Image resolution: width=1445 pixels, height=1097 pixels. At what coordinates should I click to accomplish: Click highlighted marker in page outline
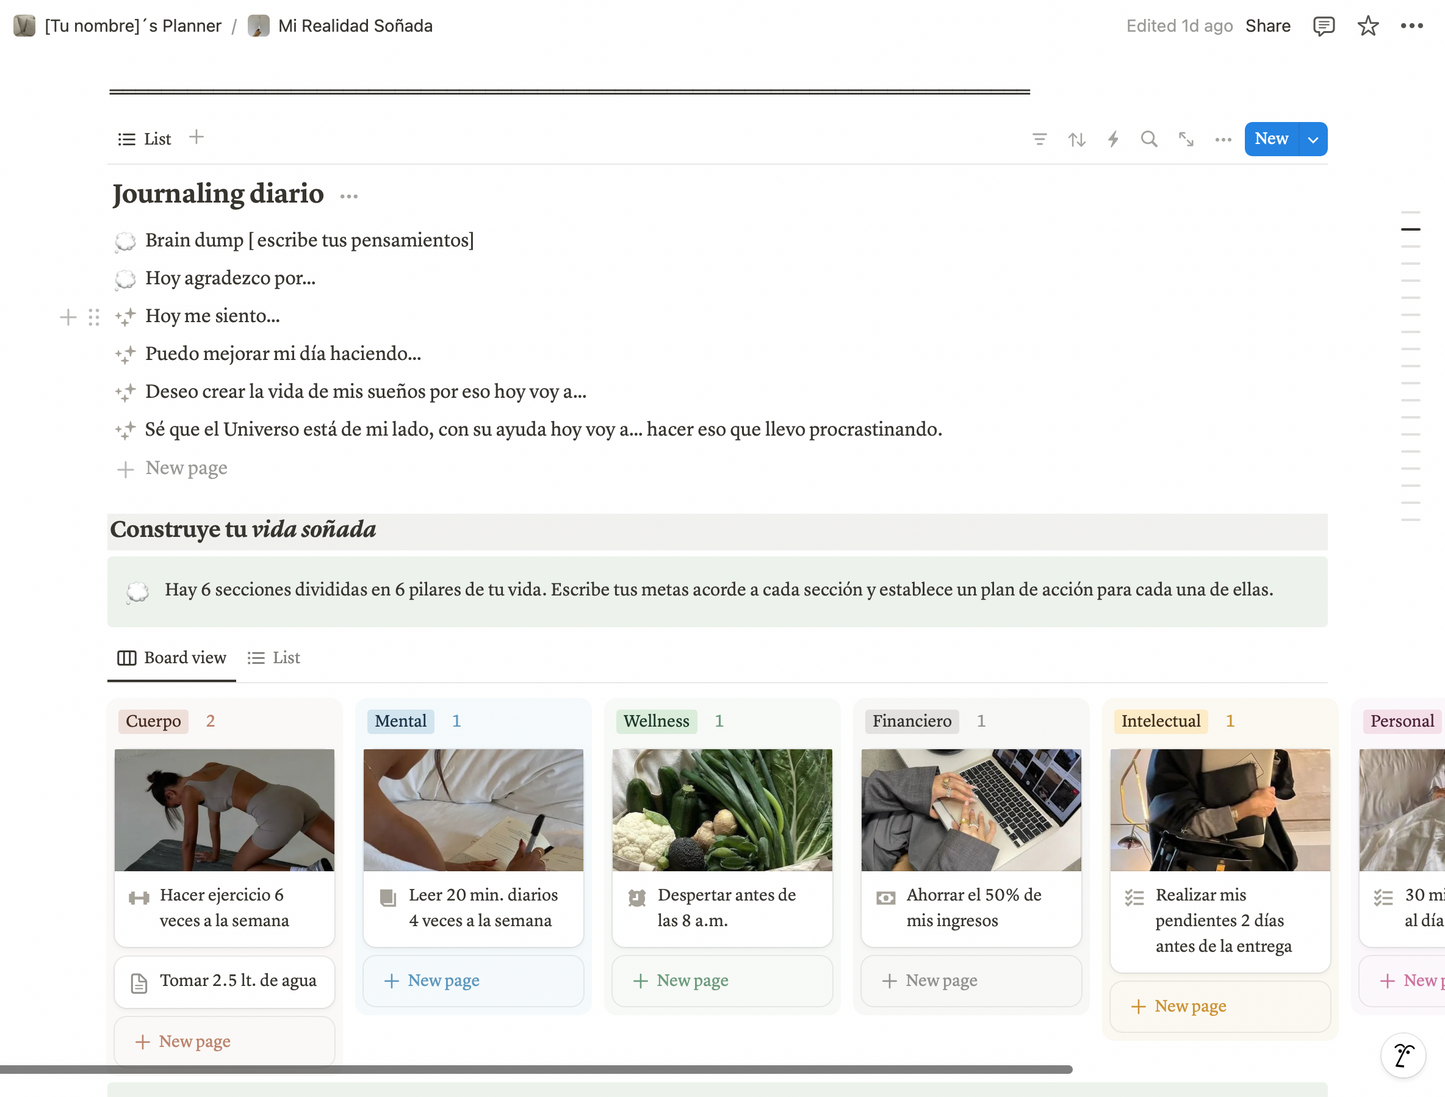coord(1410,229)
